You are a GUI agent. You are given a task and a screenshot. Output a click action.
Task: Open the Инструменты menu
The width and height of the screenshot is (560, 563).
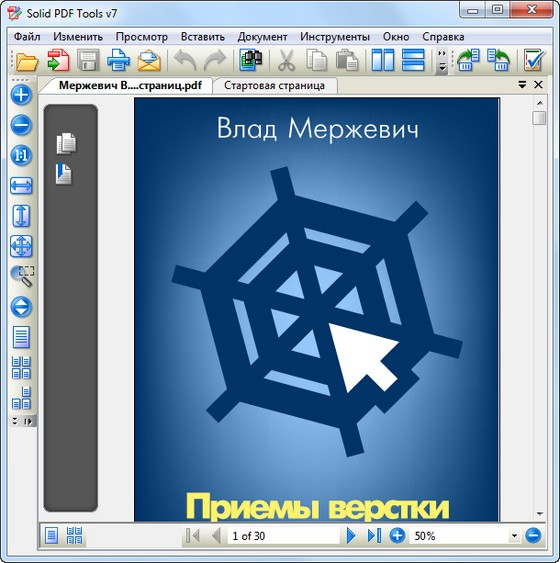pos(335,37)
